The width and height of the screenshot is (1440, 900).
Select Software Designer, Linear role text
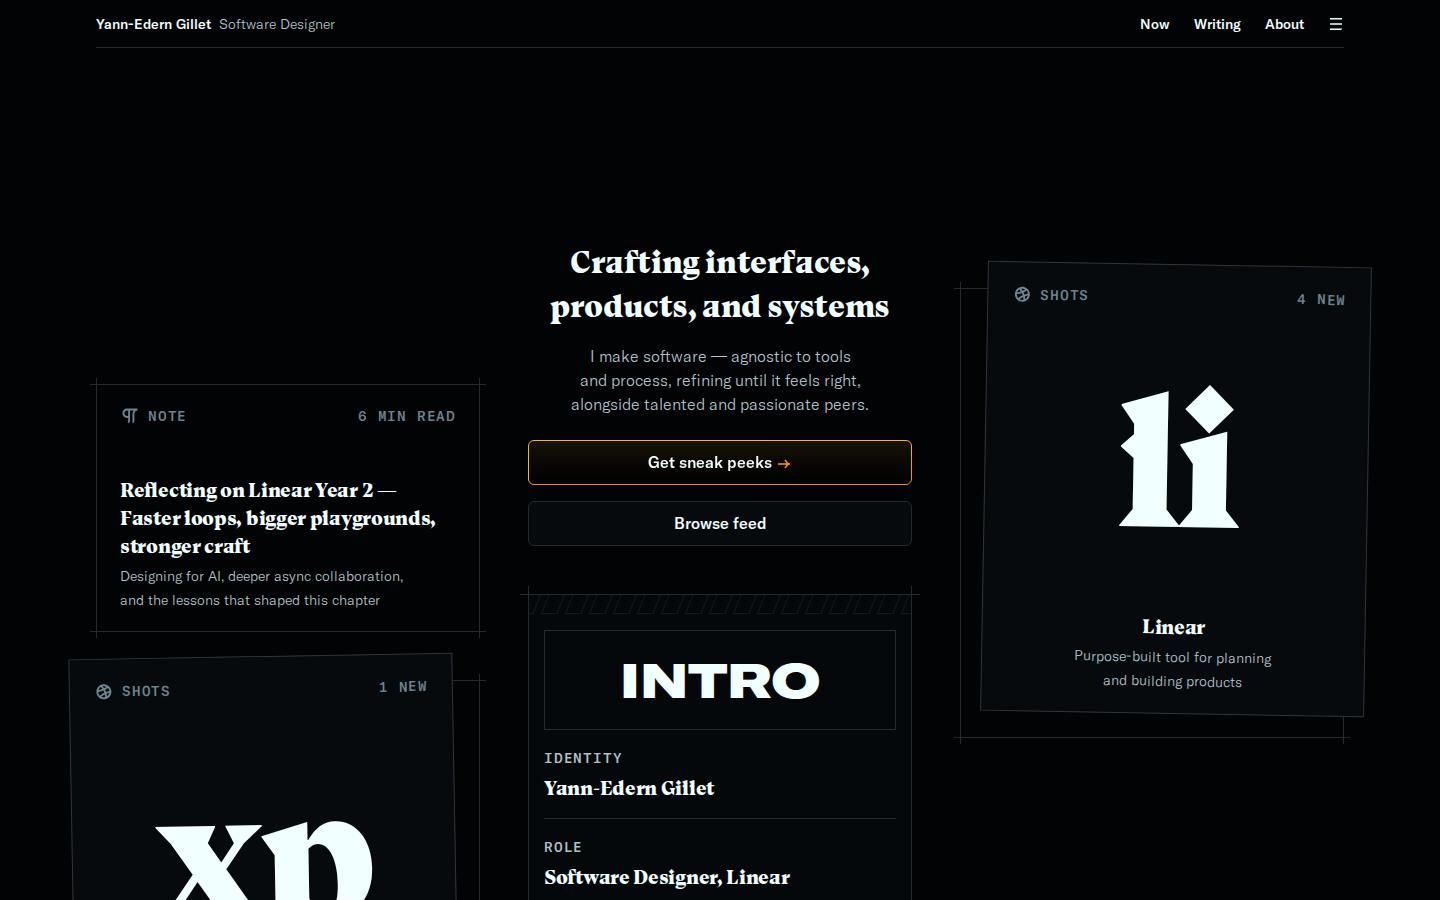pos(667,877)
